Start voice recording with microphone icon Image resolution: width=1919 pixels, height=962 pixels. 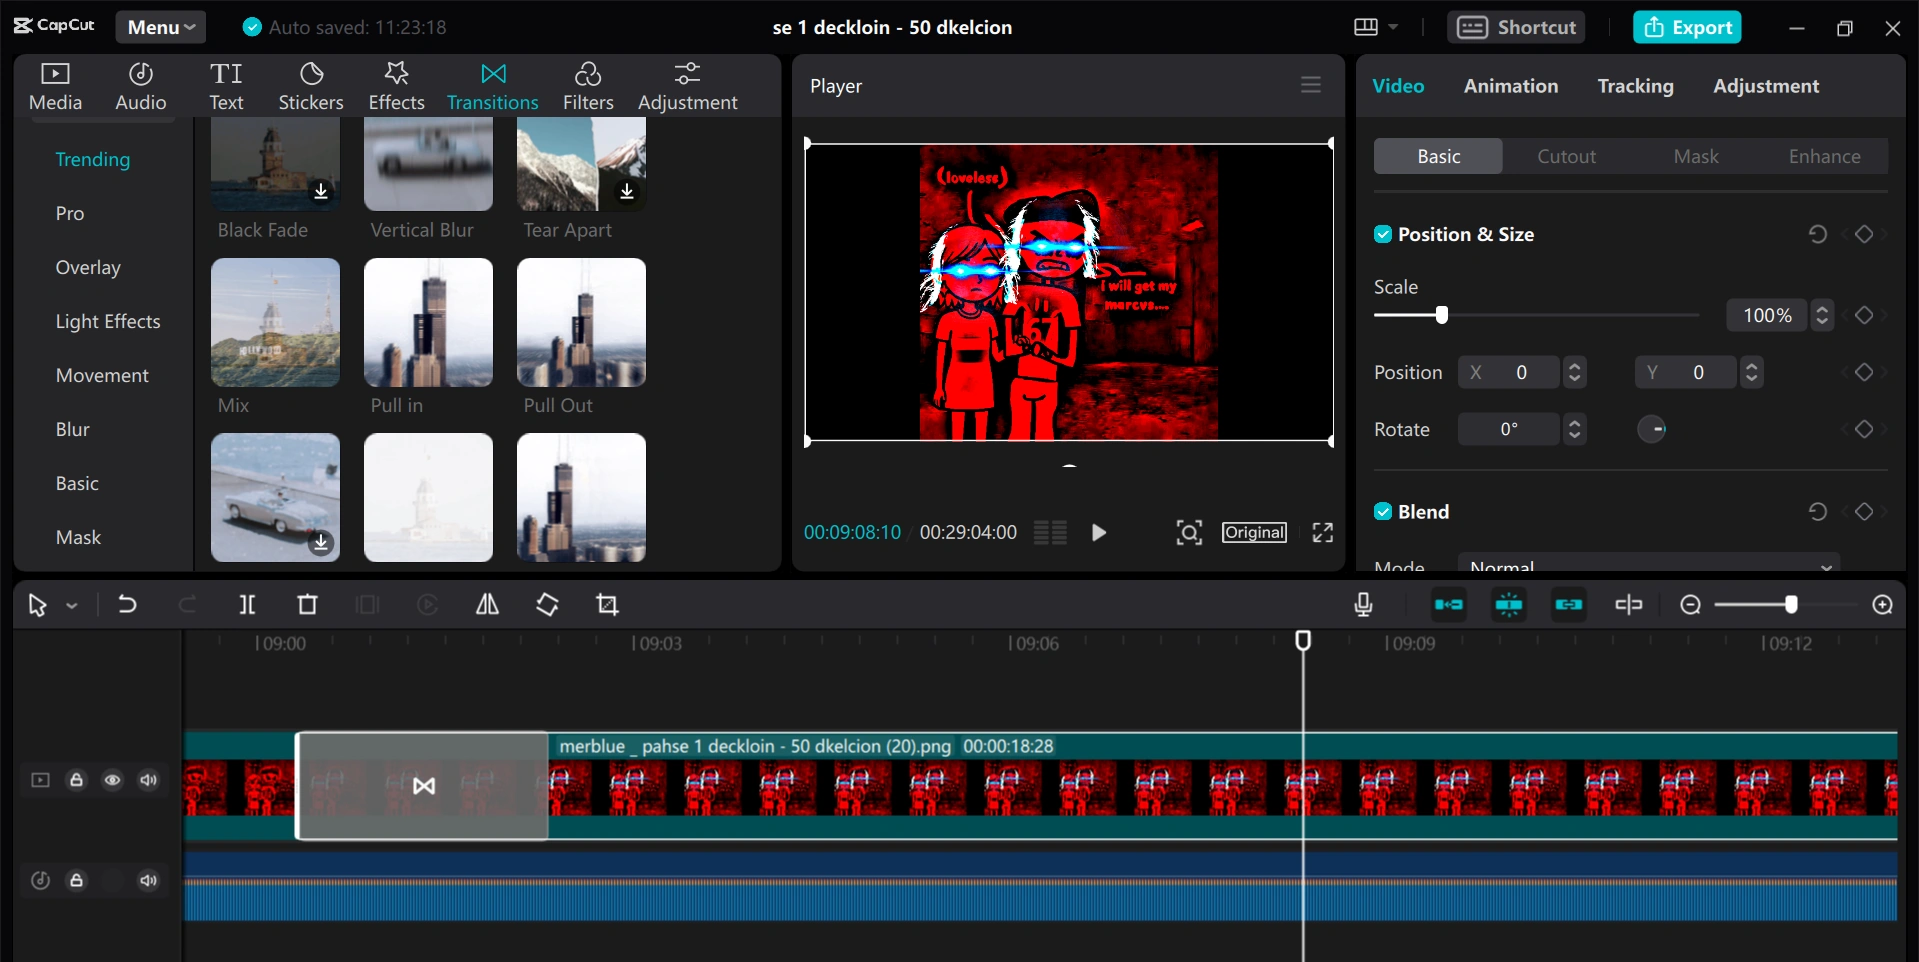click(x=1363, y=605)
